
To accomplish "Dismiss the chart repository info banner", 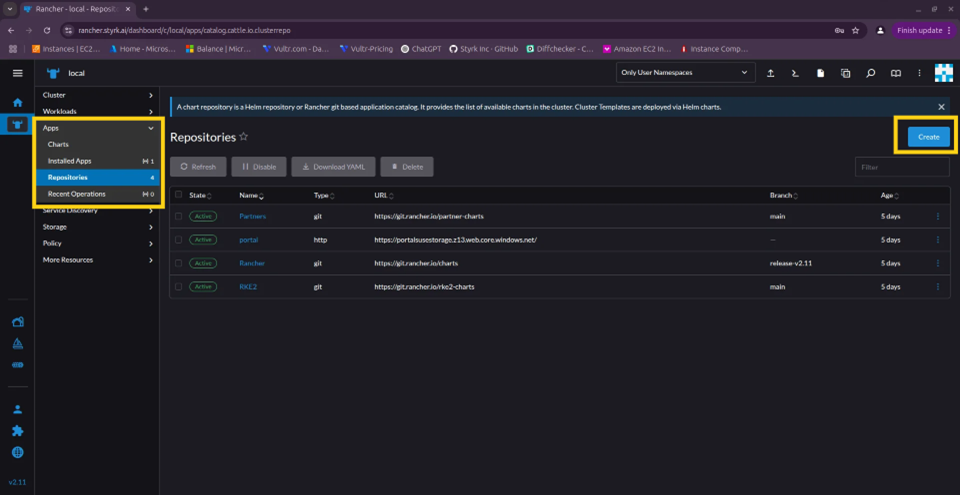I will [x=941, y=107].
